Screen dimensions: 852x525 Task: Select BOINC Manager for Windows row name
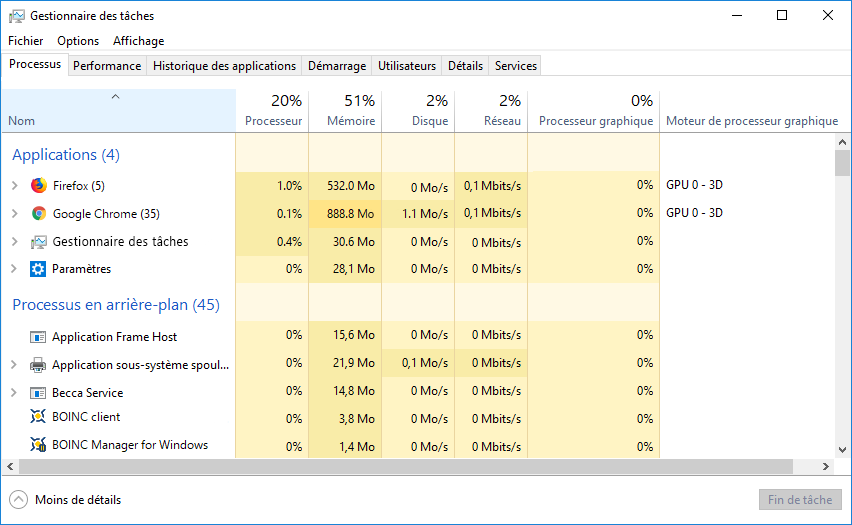130,445
